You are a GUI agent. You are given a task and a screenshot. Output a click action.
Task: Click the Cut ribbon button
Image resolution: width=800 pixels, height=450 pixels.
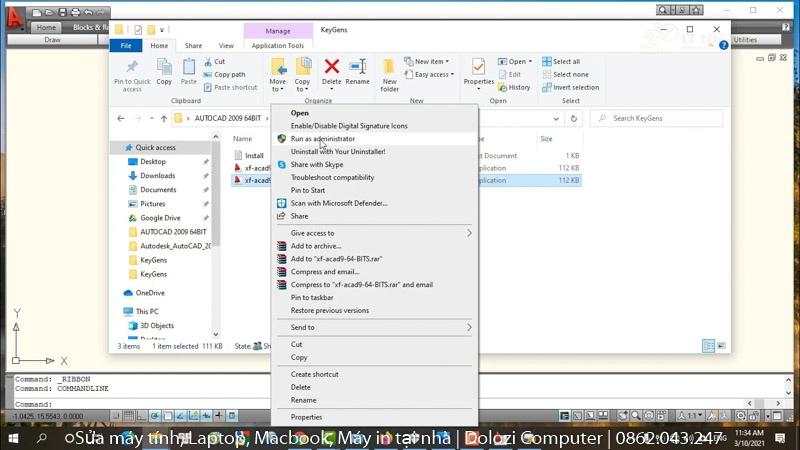coord(215,61)
